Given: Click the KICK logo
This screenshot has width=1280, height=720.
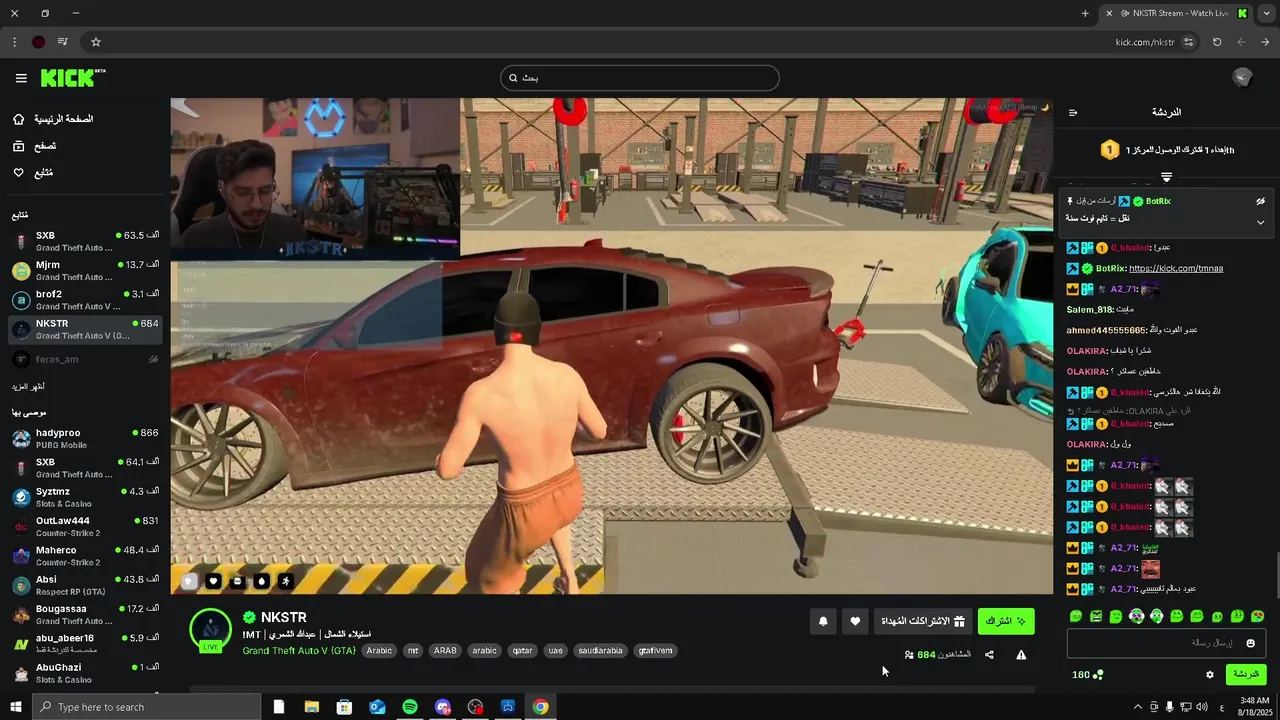Looking at the screenshot, I should (x=73, y=78).
